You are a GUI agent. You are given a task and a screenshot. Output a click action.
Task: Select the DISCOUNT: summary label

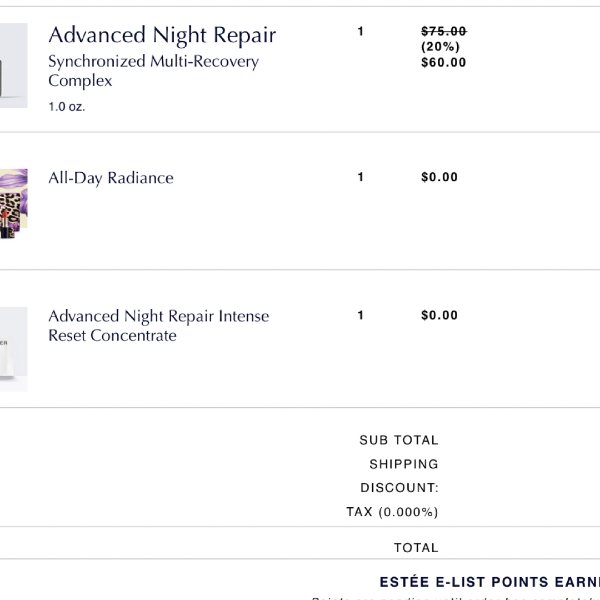point(399,488)
